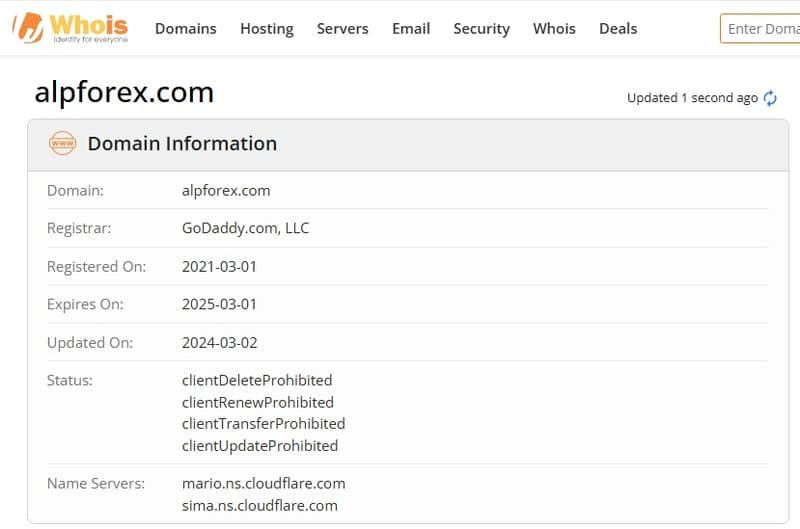
Task: Click the 2025-03-01 expiry date
Action: tap(219, 304)
